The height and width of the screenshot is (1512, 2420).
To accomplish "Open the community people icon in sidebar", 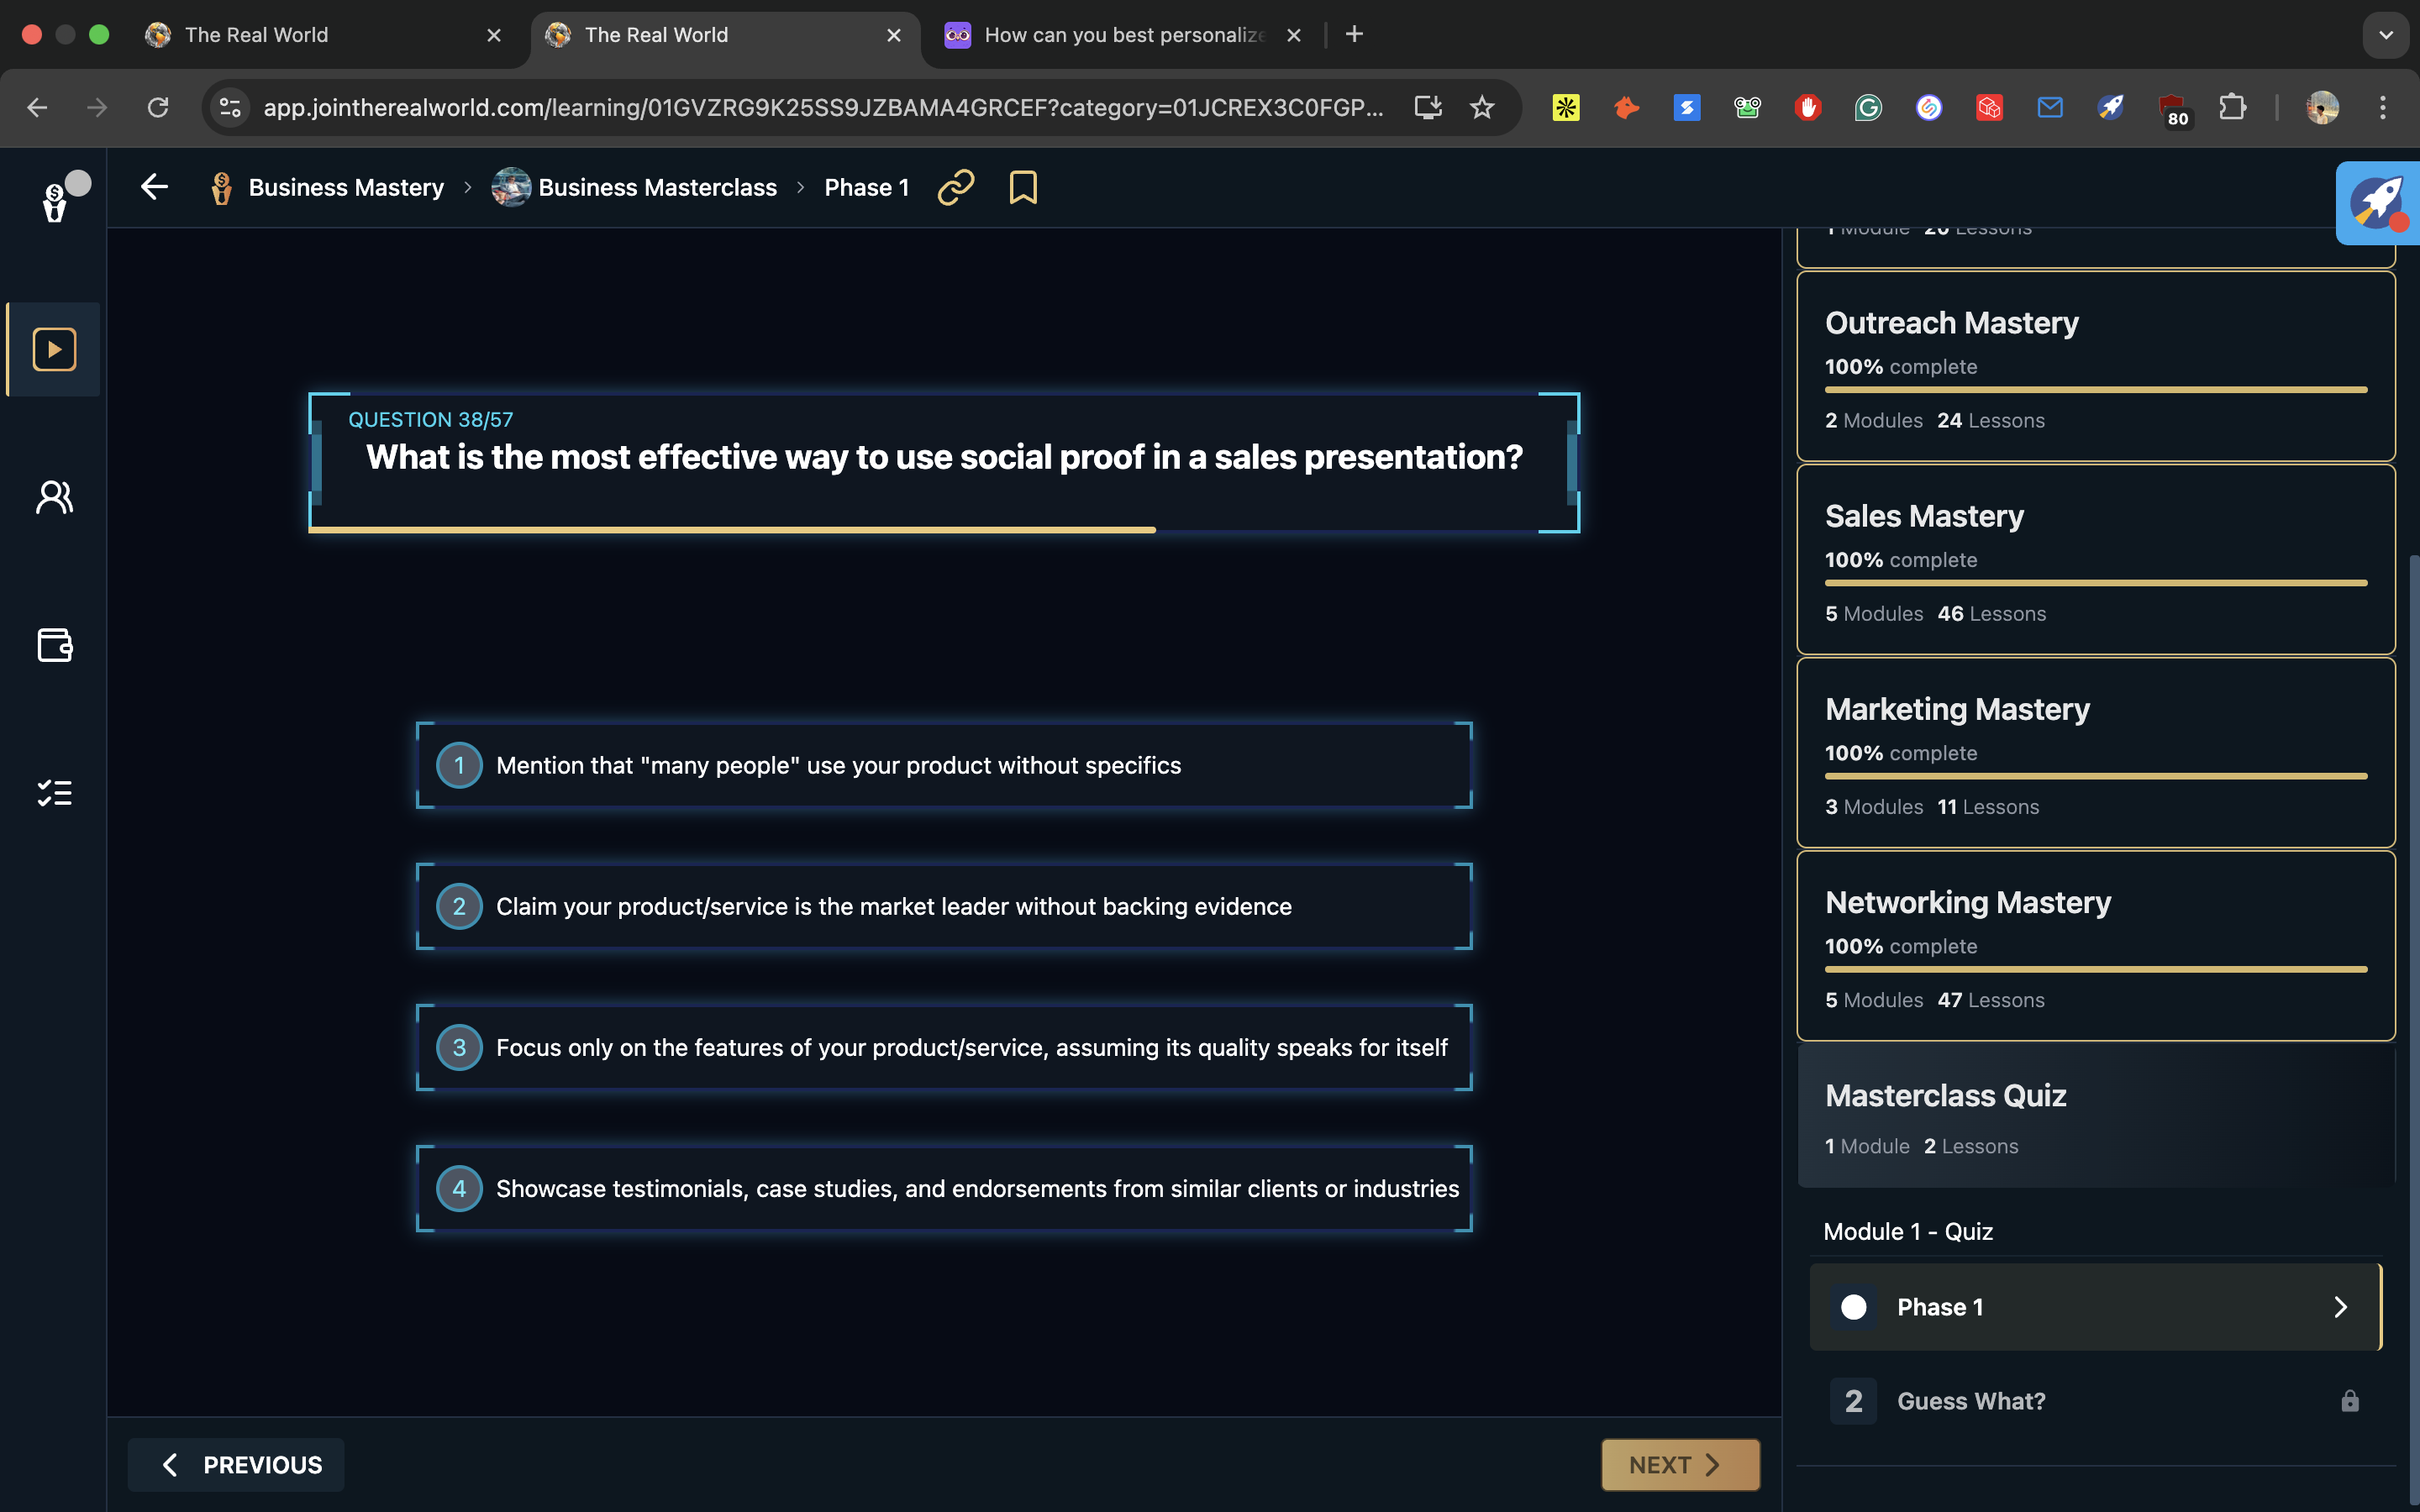I will coord(54,497).
